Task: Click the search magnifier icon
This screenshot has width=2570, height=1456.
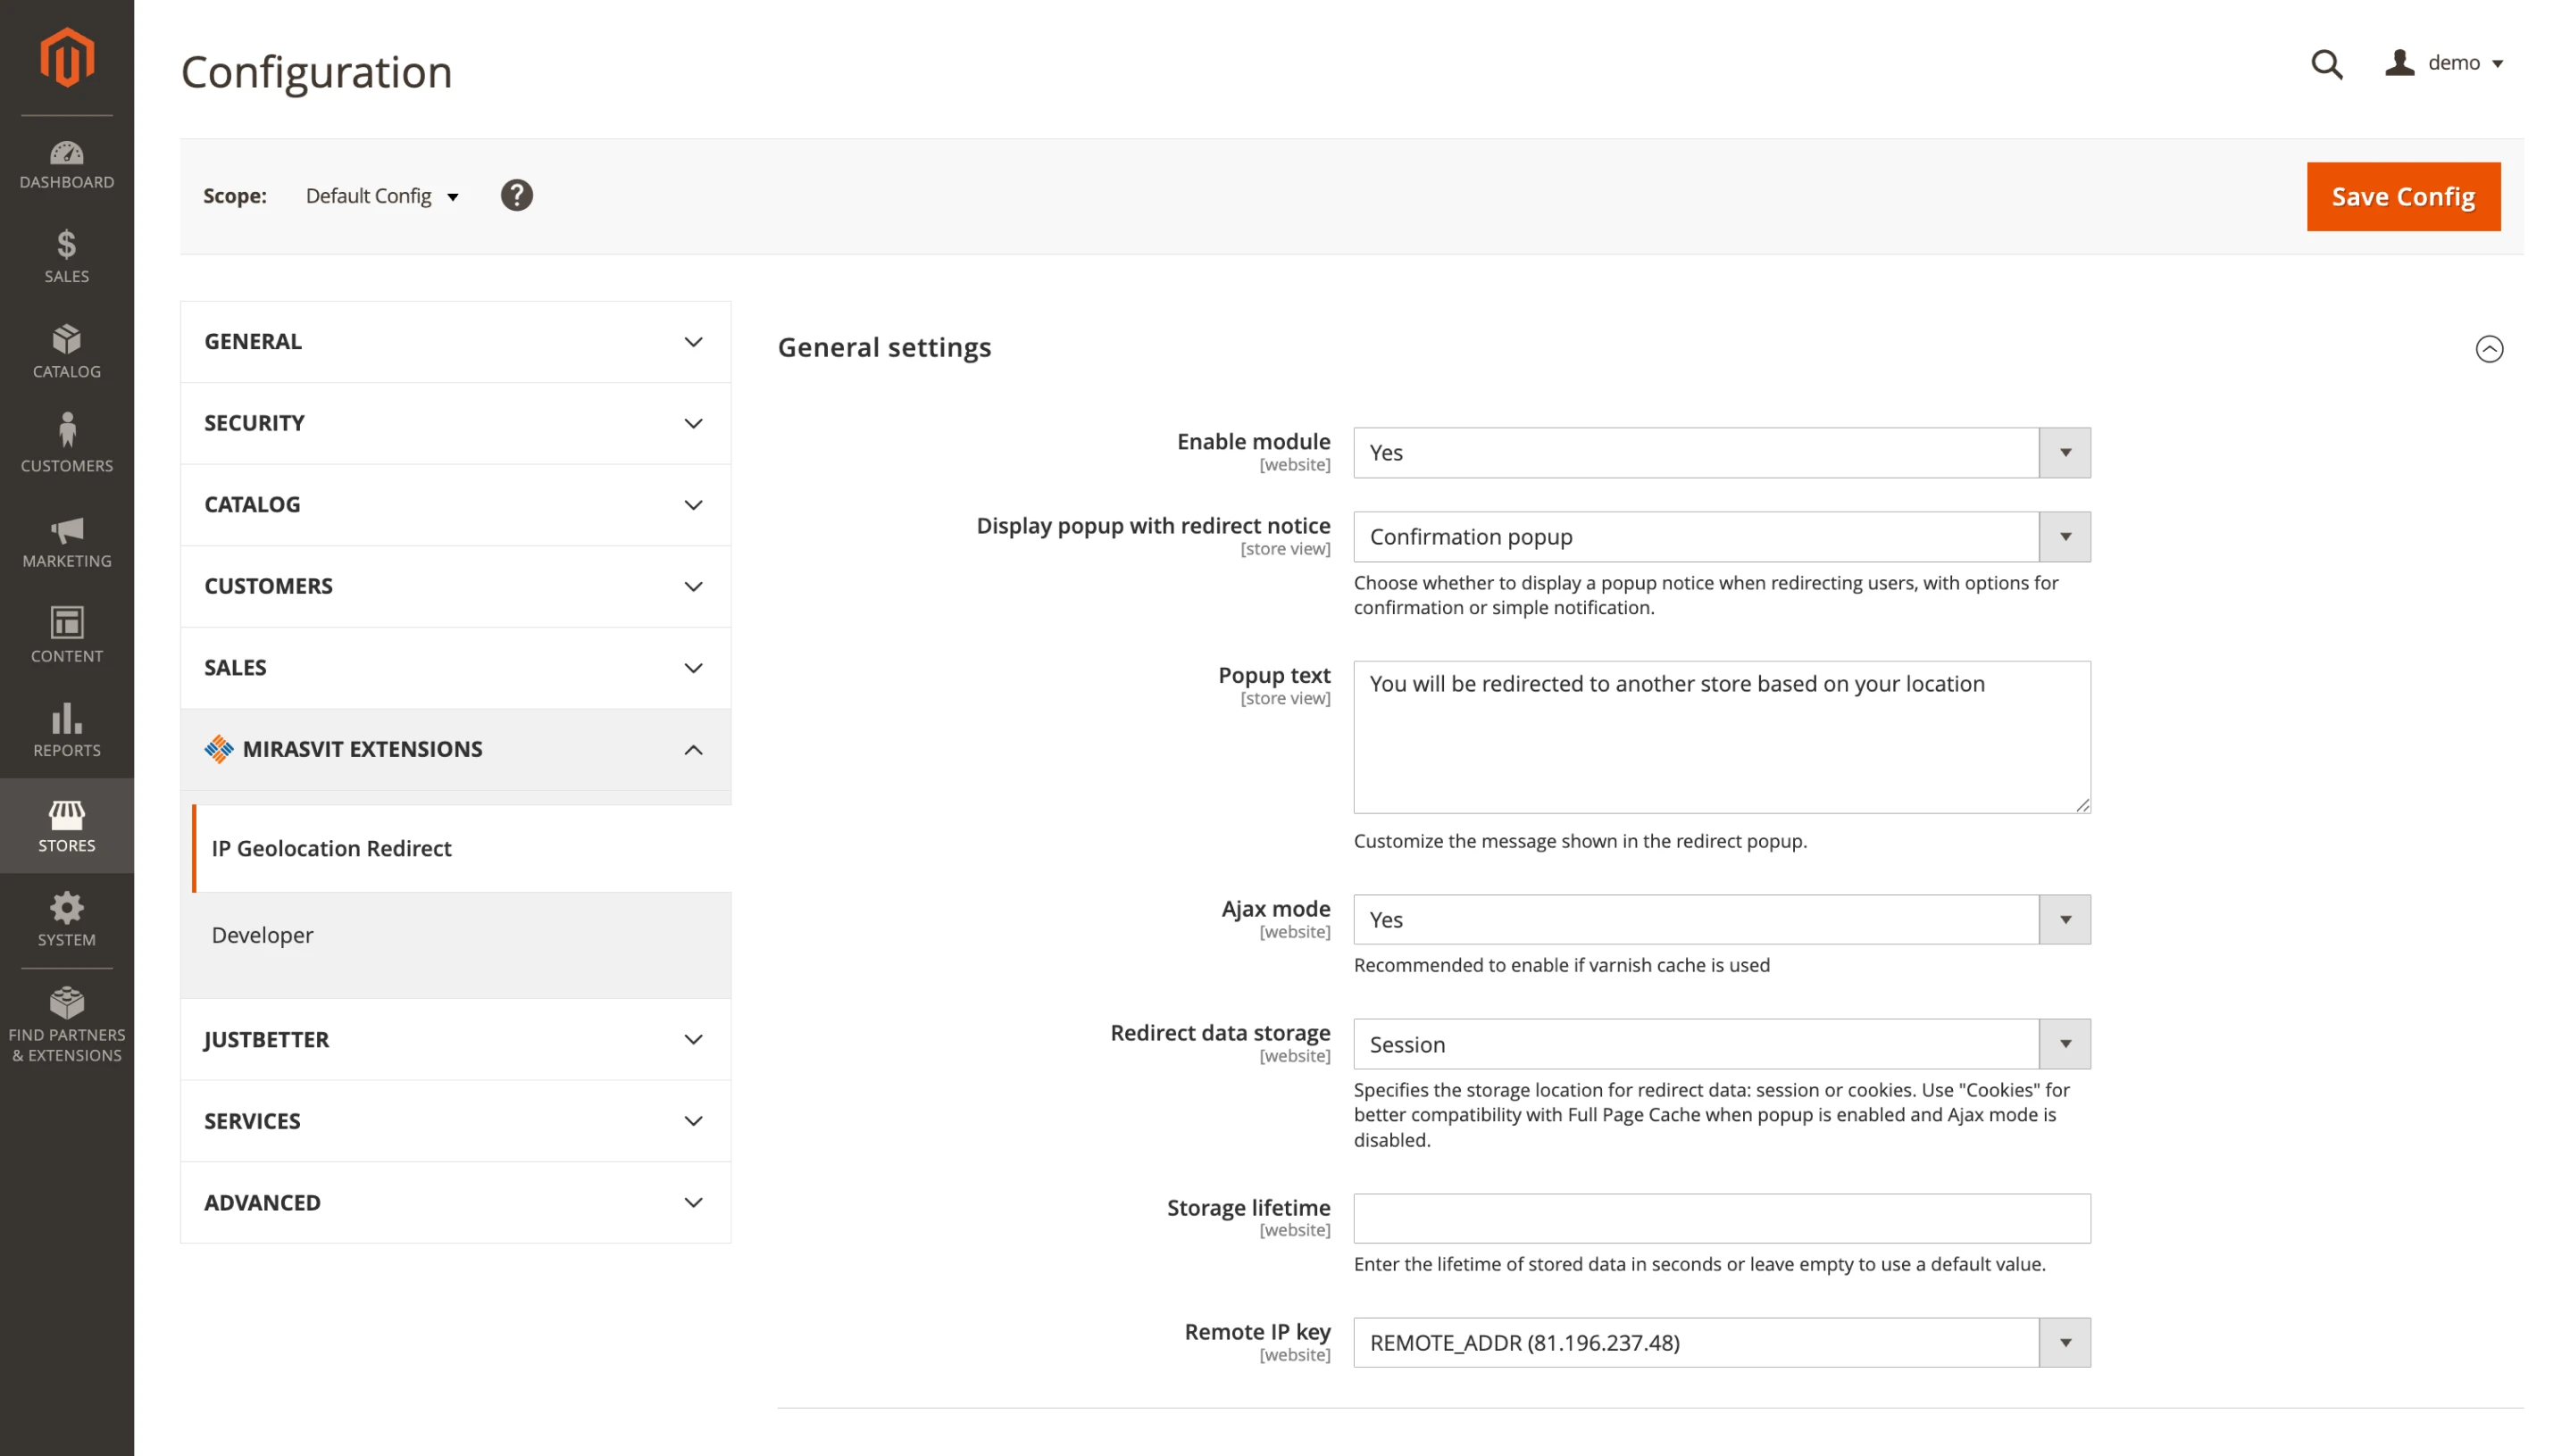Action: pyautogui.click(x=2327, y=63)
